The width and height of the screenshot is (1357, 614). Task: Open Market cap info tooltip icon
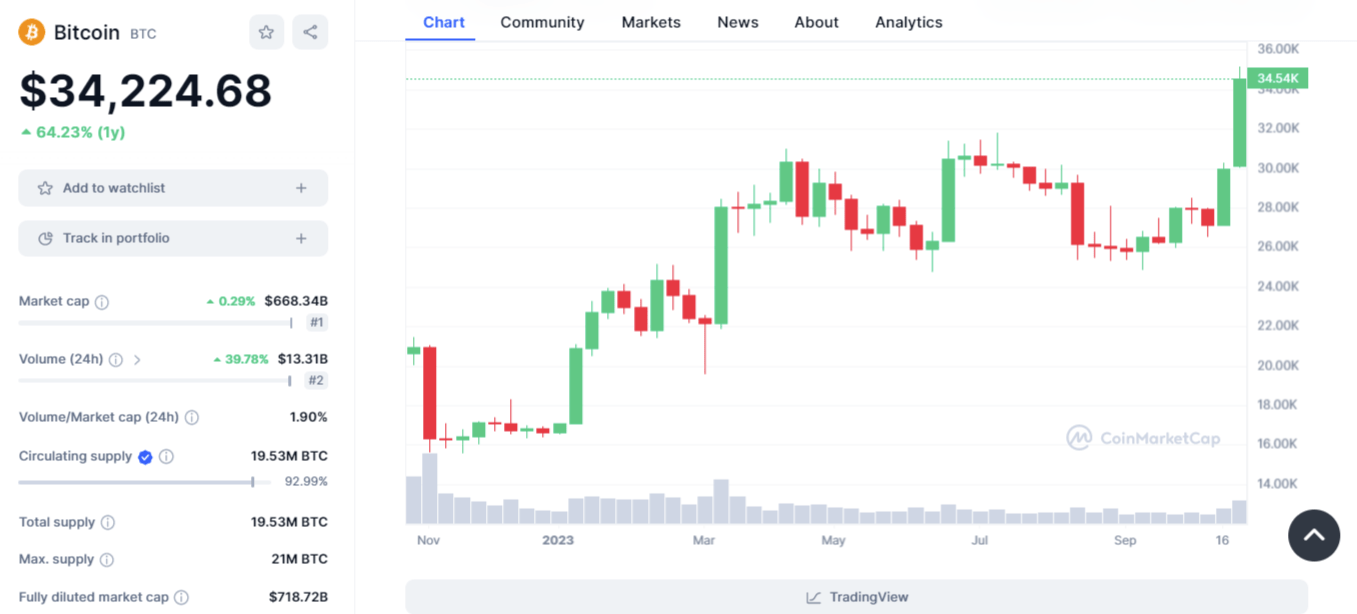click(x=102, y=302)
